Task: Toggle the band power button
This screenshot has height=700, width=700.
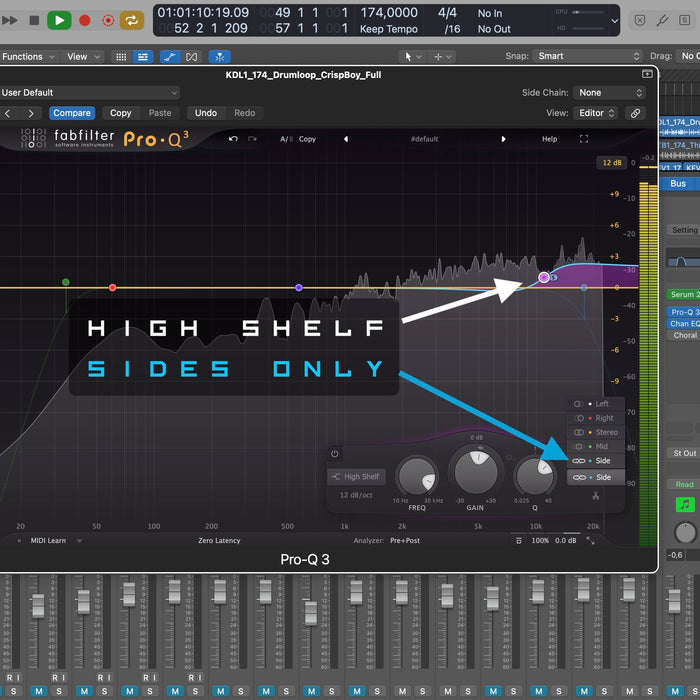Action: point(334,454)
